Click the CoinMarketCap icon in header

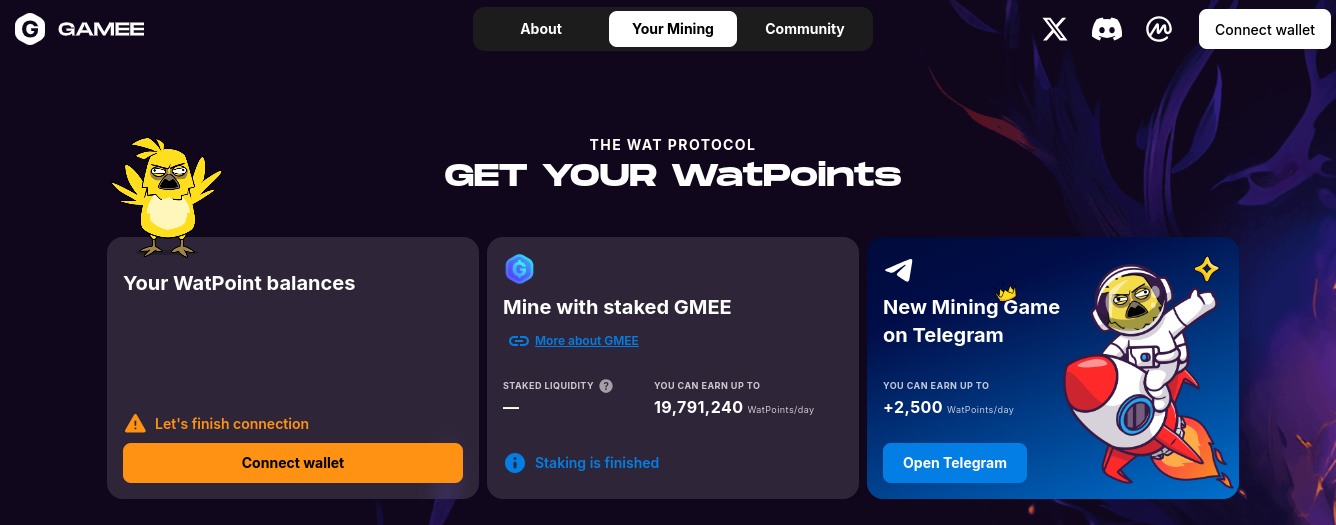tap(1159, 29)
